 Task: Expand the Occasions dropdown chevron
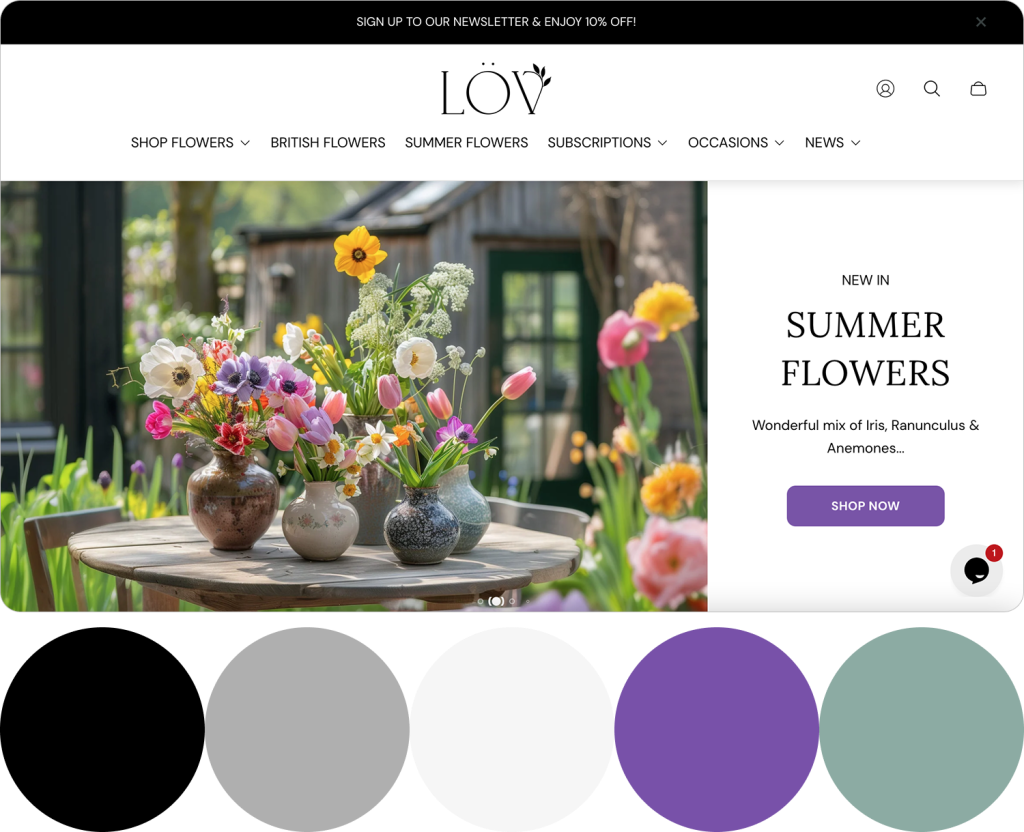pyautogui.click(x=779, y=143)
